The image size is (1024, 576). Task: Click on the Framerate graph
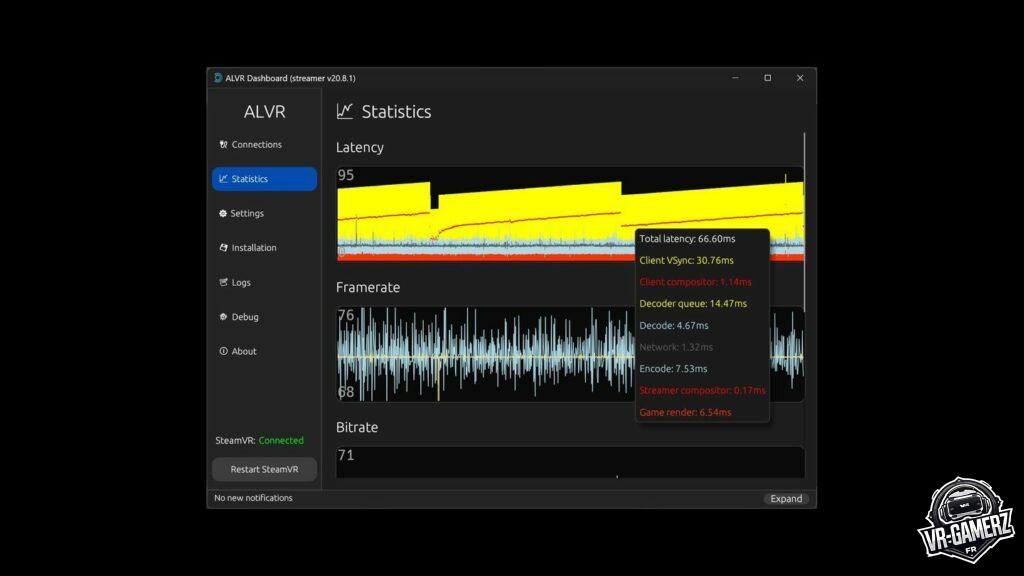pyautogui.click(x=480, y=355)
